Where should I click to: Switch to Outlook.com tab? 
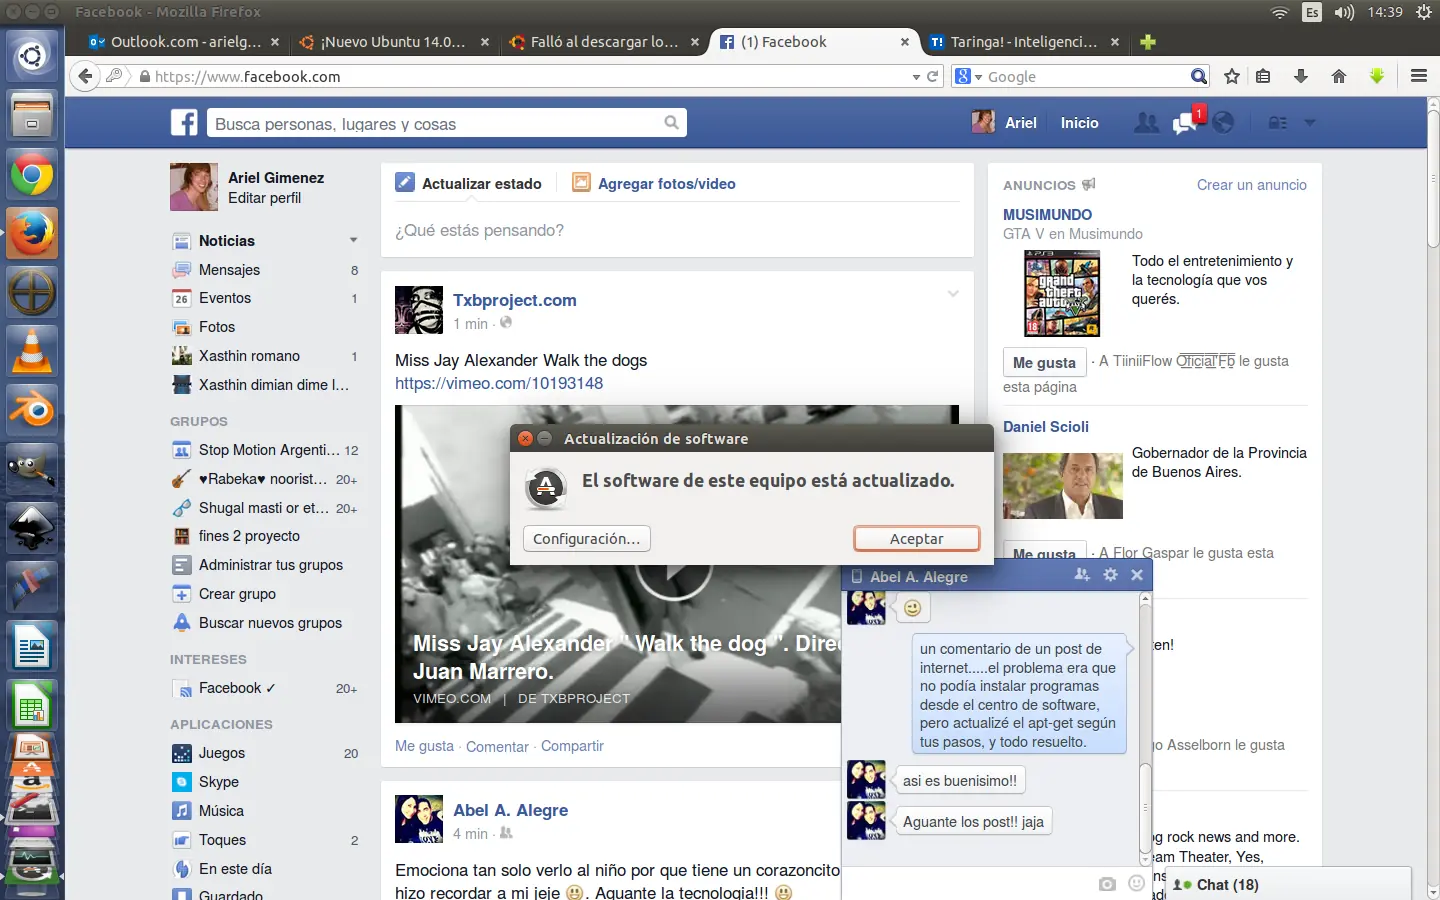184,42
